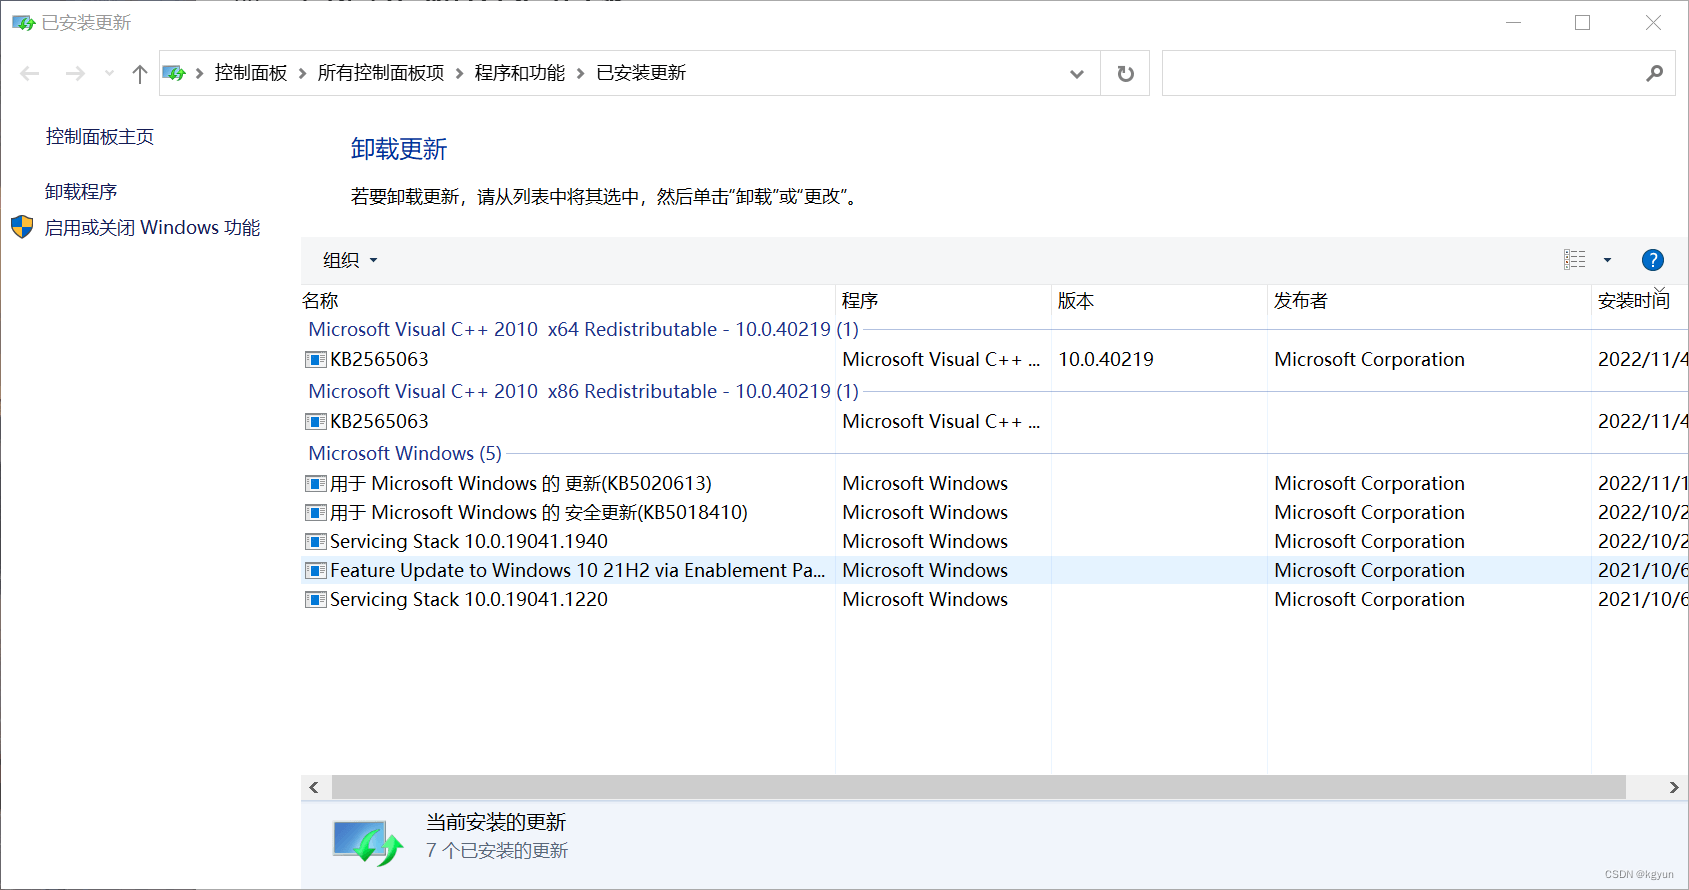Expand the address bar history dropdown
Screen dimensions: 1689x890
coord(1076,73)
